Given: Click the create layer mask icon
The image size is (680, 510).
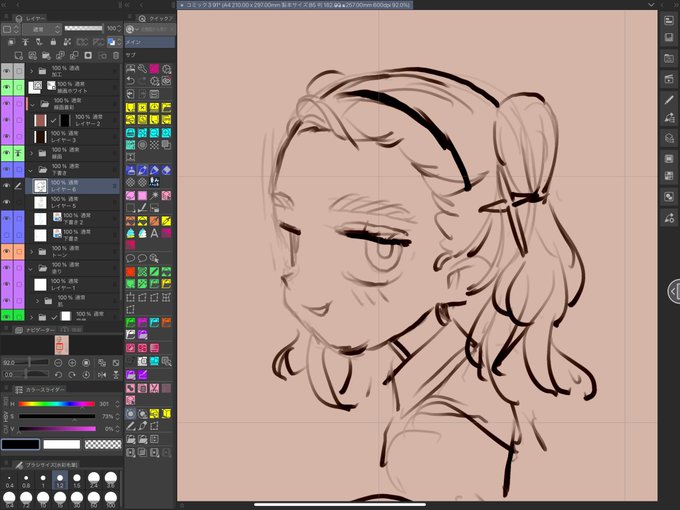Looking at the screenshot, I should (x=88, y=56).
